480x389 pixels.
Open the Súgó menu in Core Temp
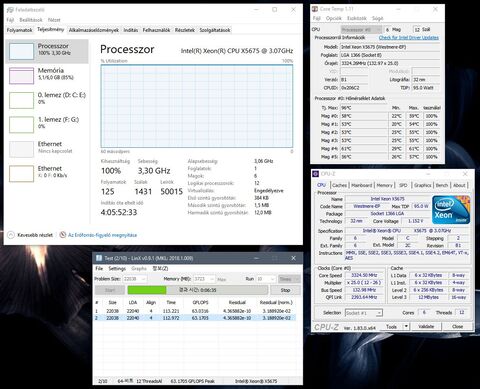pyautogui.click(x=377, y=18)
